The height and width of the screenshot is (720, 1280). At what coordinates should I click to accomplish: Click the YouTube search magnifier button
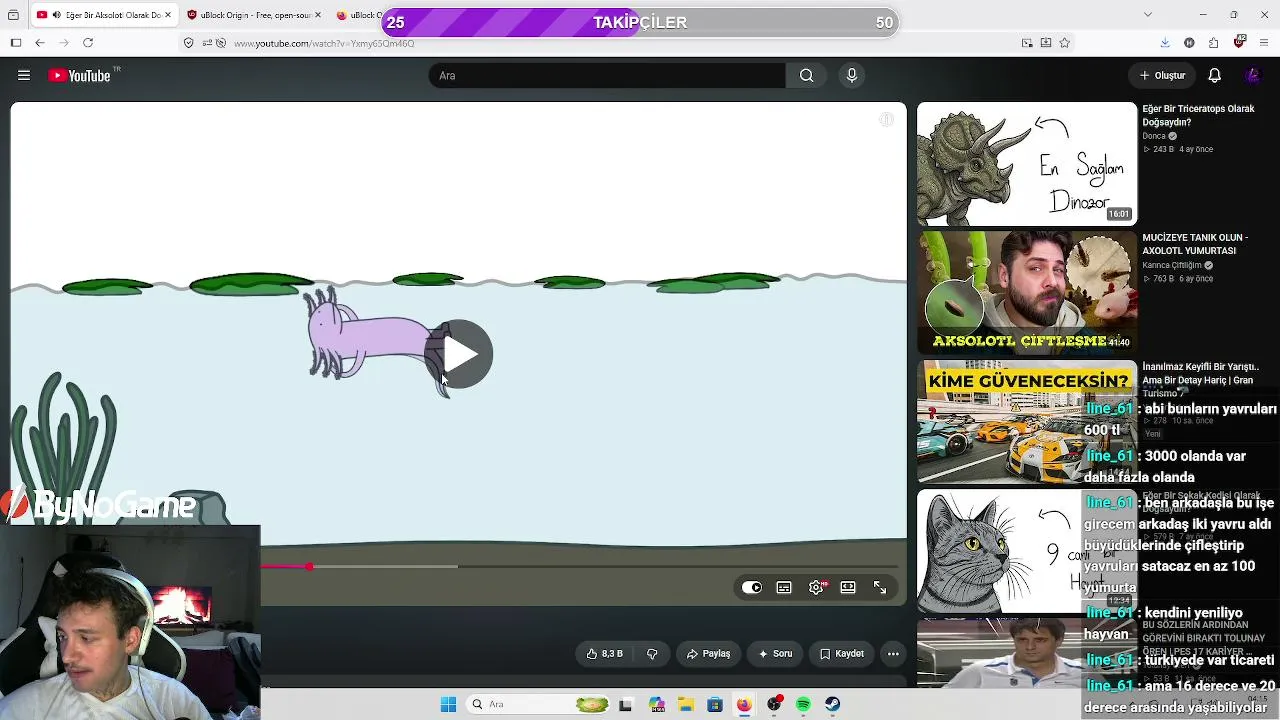(806, 75)
